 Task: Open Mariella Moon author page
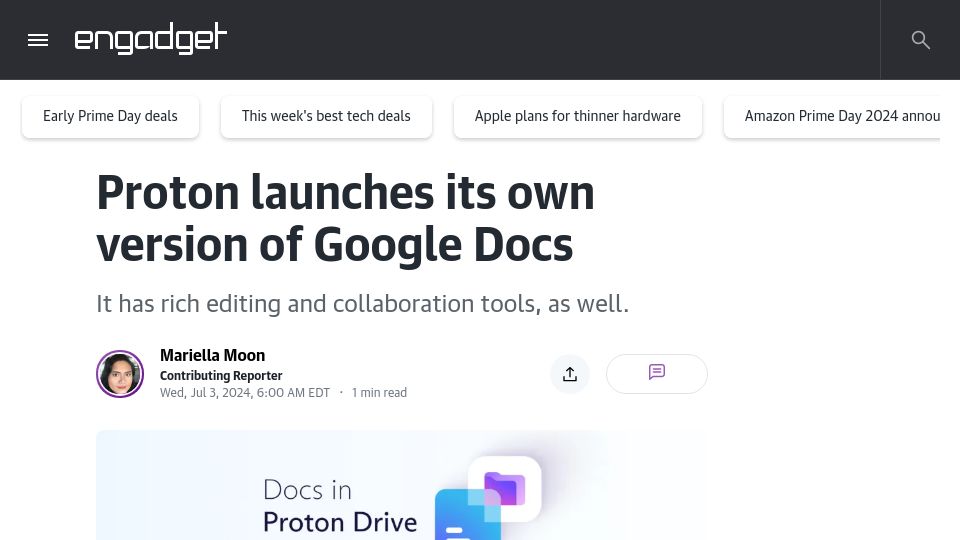click(x=212, y=355)
